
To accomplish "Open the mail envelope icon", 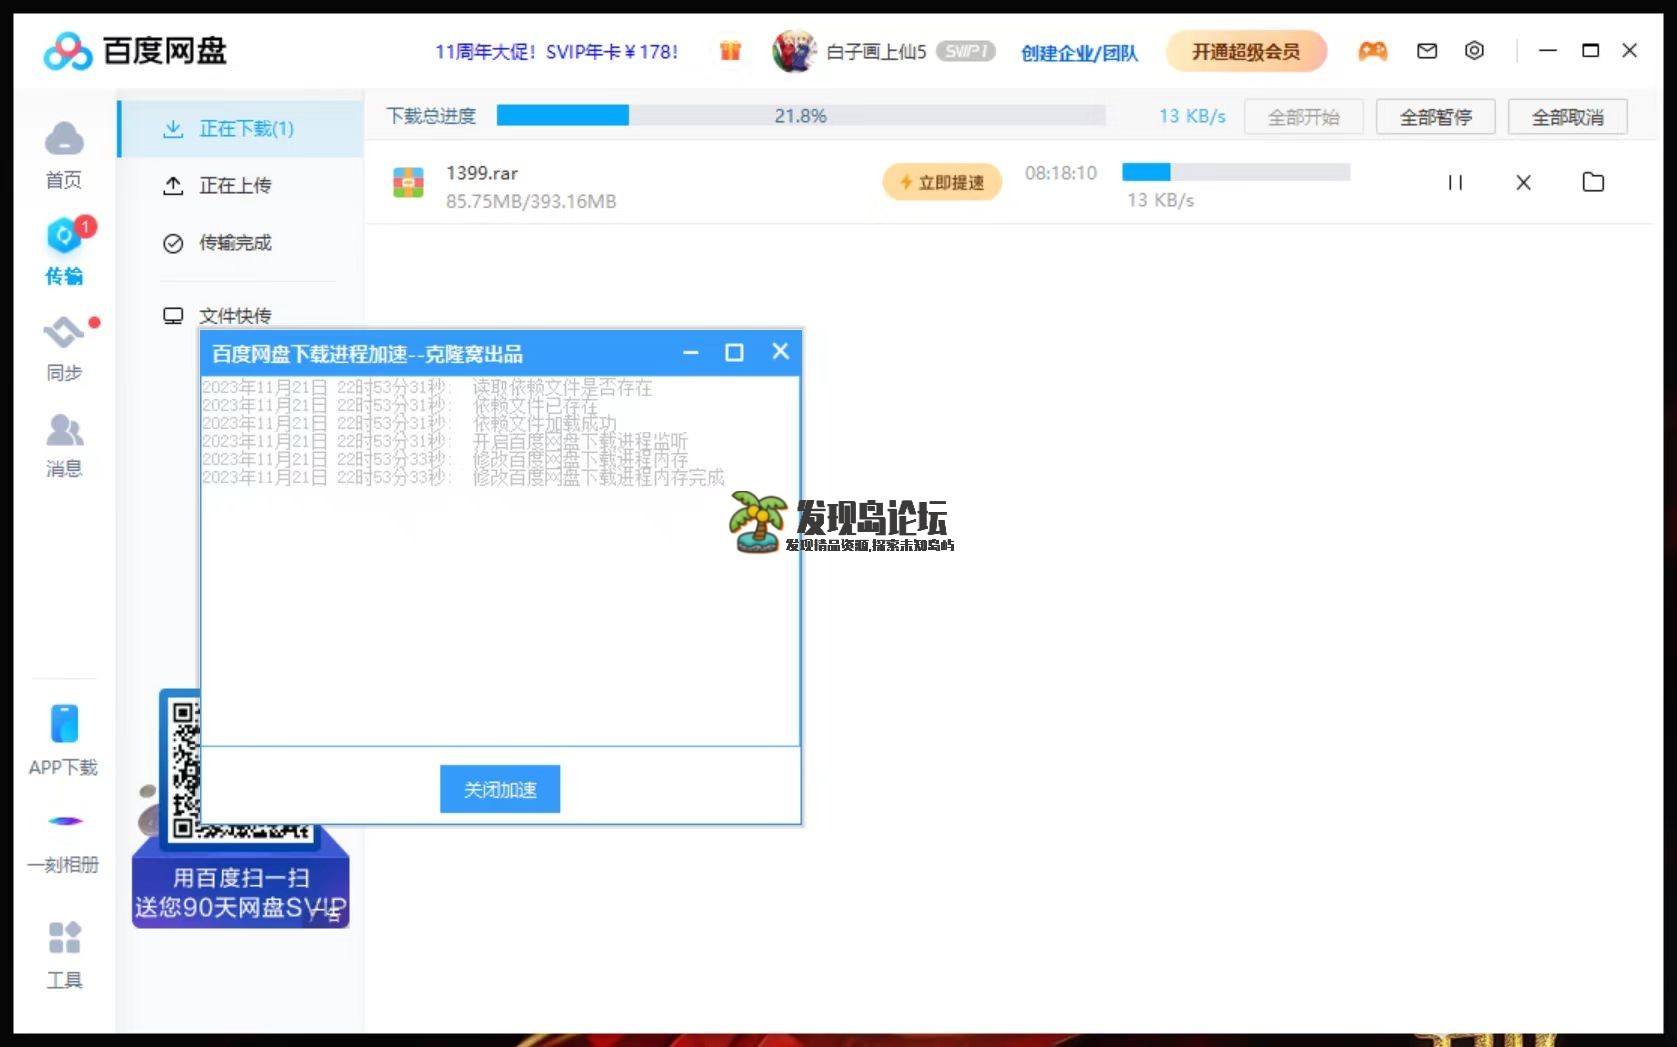I will coord(1427,51).
